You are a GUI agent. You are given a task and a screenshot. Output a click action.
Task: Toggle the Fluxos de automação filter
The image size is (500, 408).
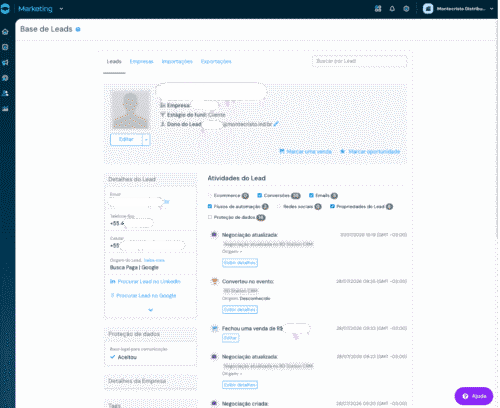click(x=210, y=206)
